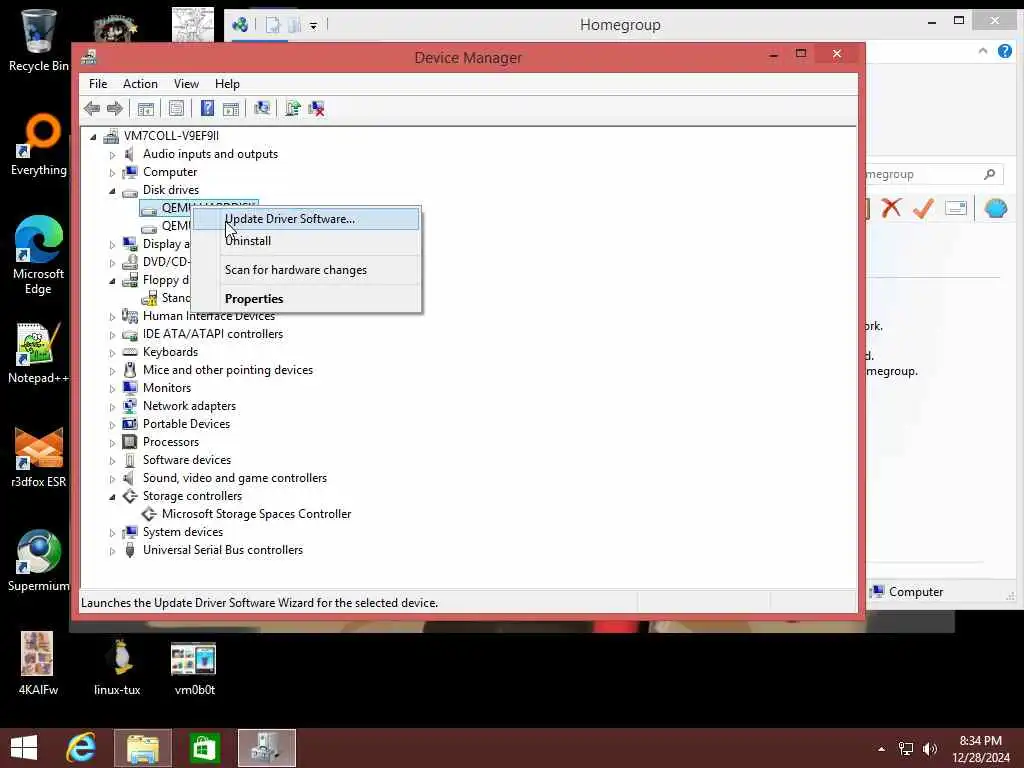Open the Action menu in Device Manager
The width and height of the screenshot is (1024, 768).
(140, 84)
